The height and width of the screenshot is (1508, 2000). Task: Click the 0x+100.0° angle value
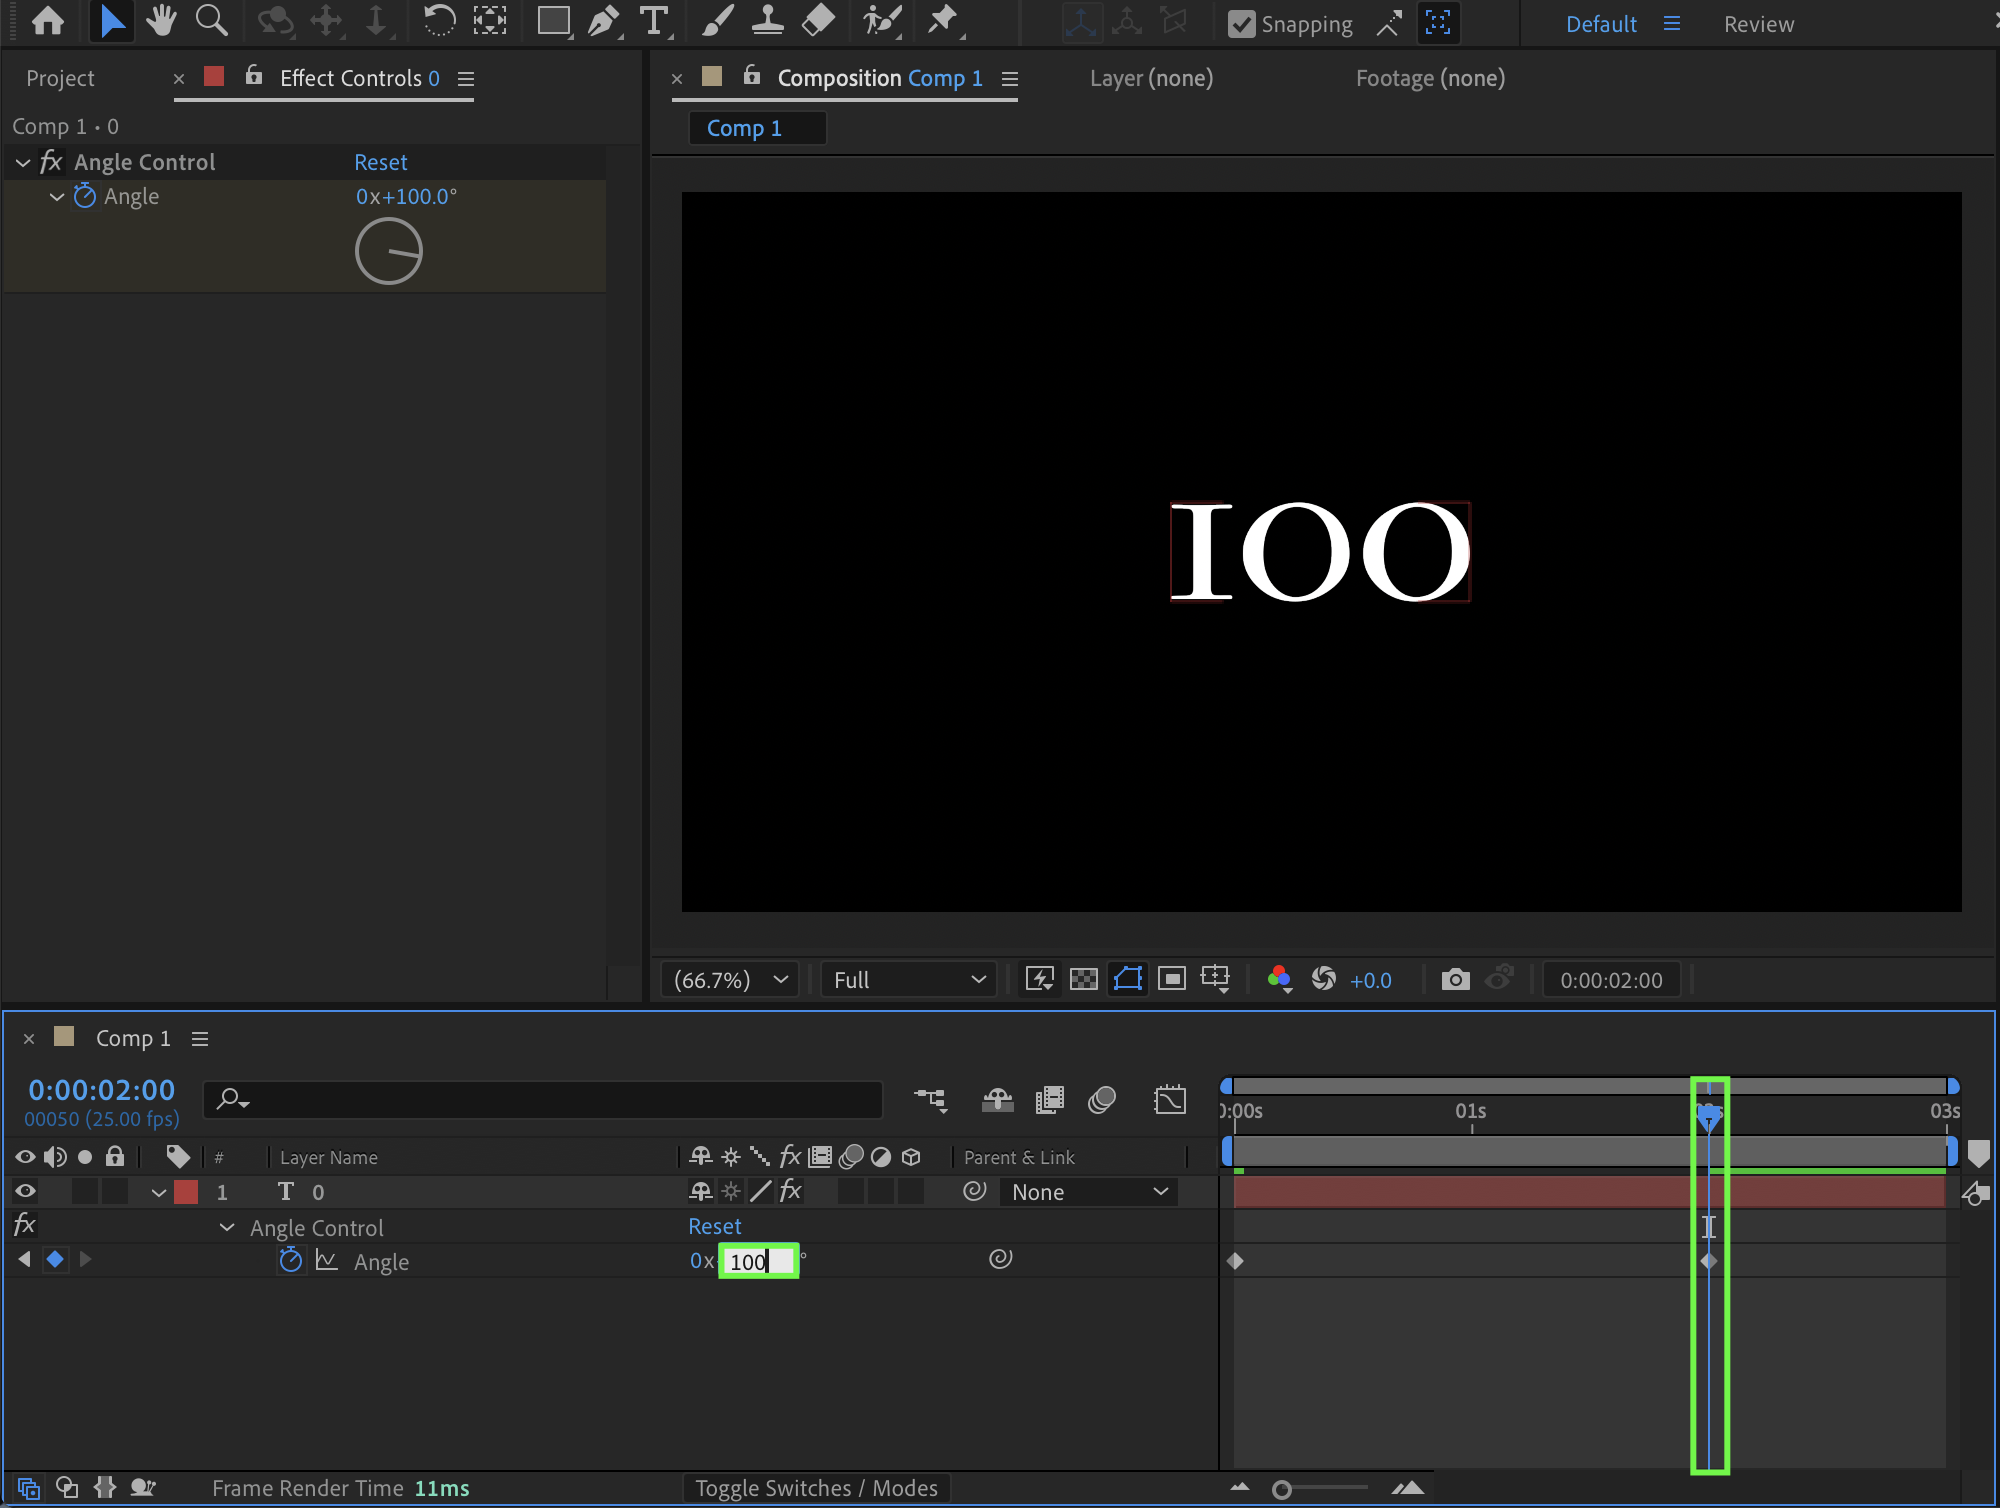click(x=406, y=196)
